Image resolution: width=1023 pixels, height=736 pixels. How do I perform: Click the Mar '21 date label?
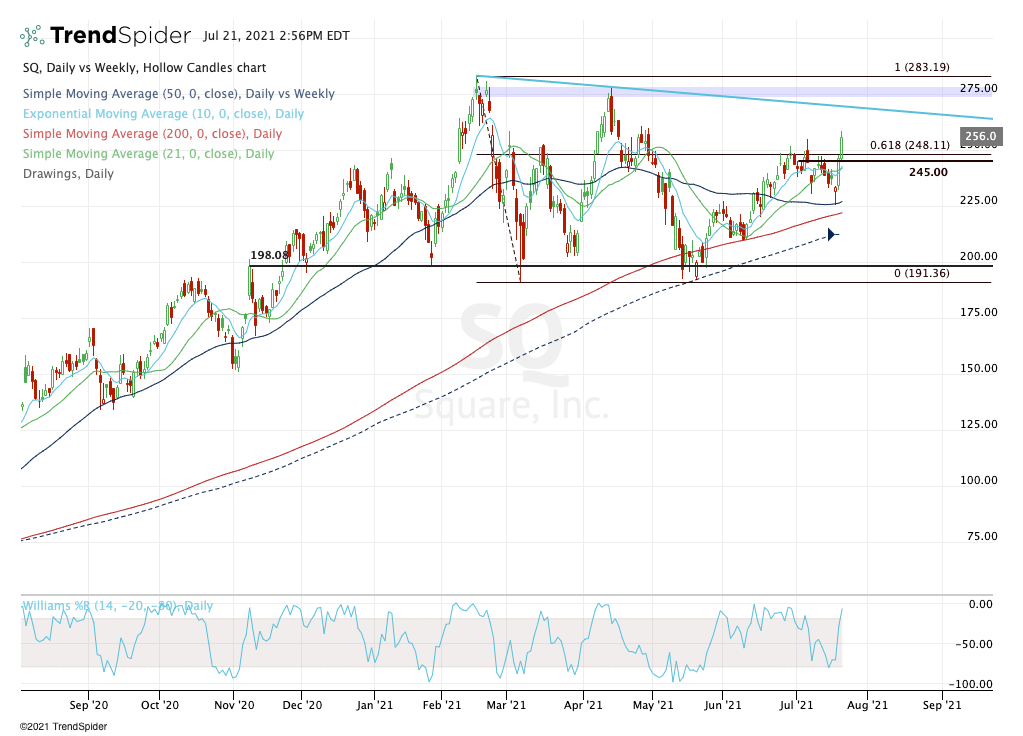click(506, 705)
